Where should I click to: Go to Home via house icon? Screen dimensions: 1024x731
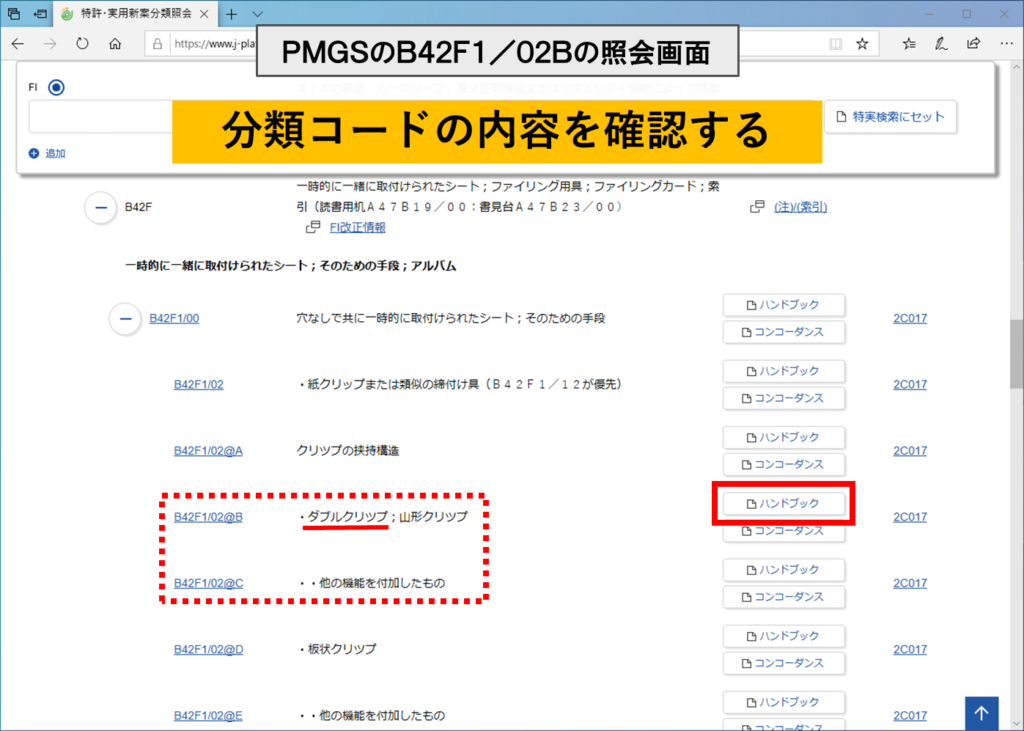[115, 44]
